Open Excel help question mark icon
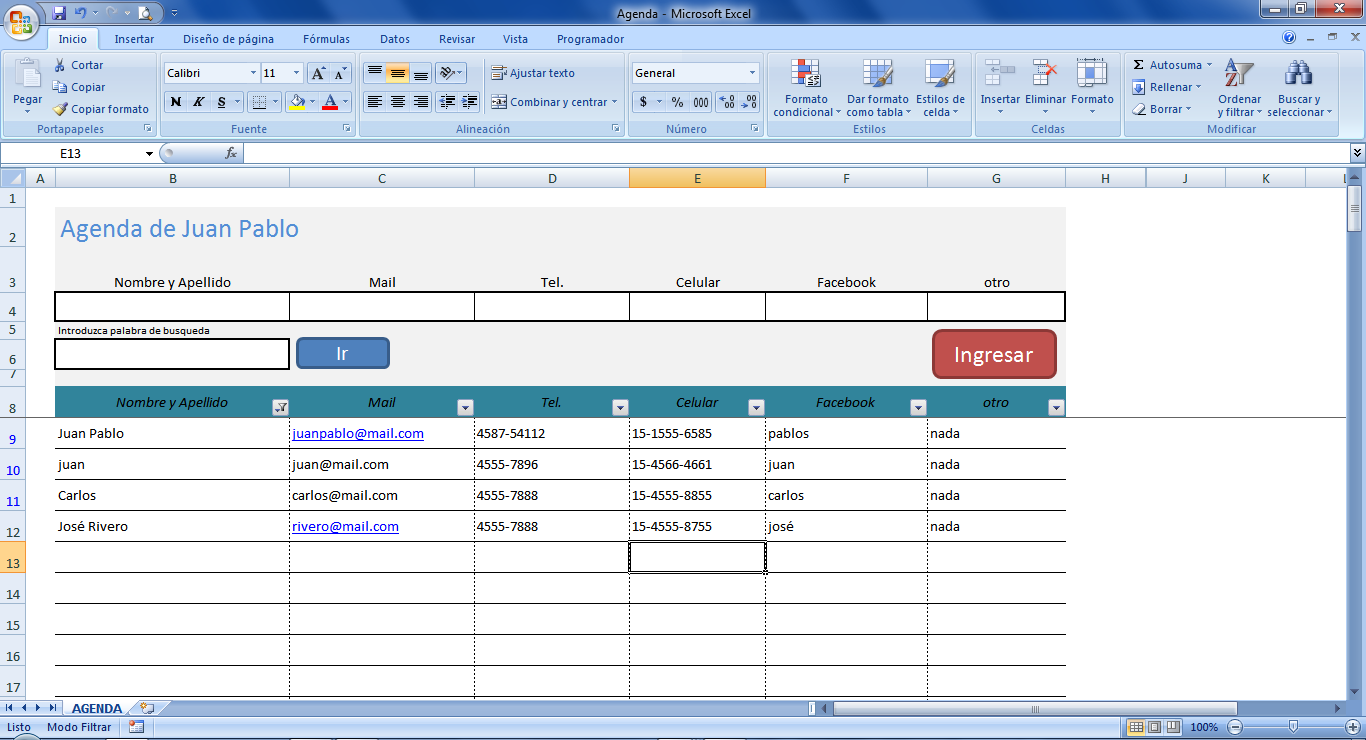The height and width of the screenshot is (740, 1366). 1289,38
